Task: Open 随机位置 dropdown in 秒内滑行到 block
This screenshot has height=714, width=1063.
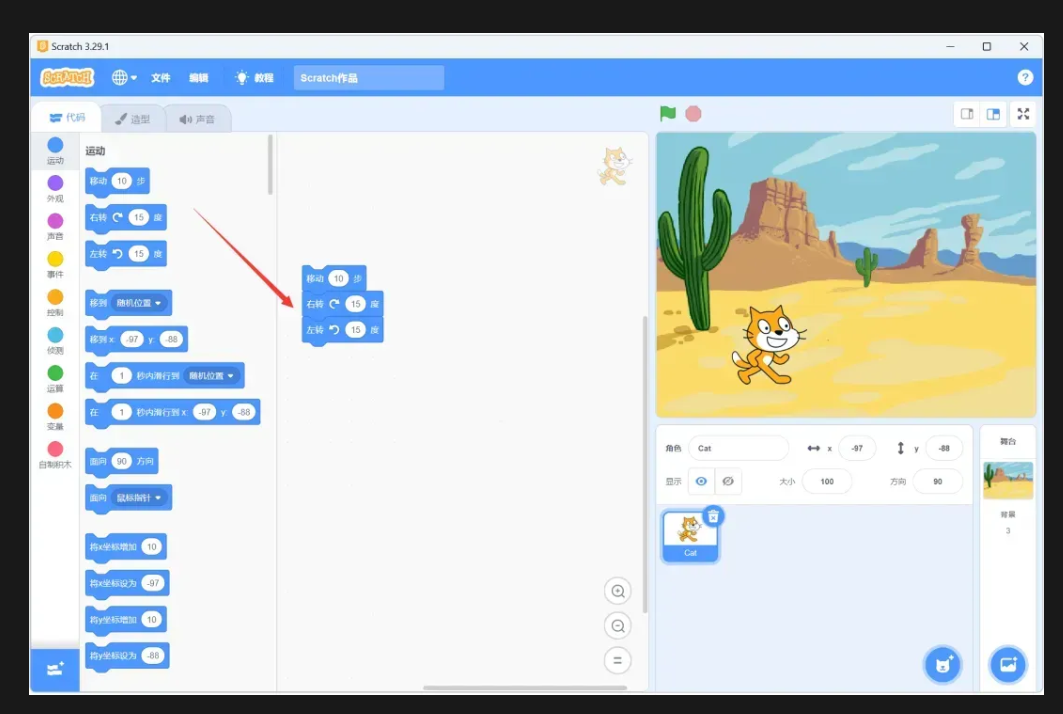Action: (x=212, y=376)
